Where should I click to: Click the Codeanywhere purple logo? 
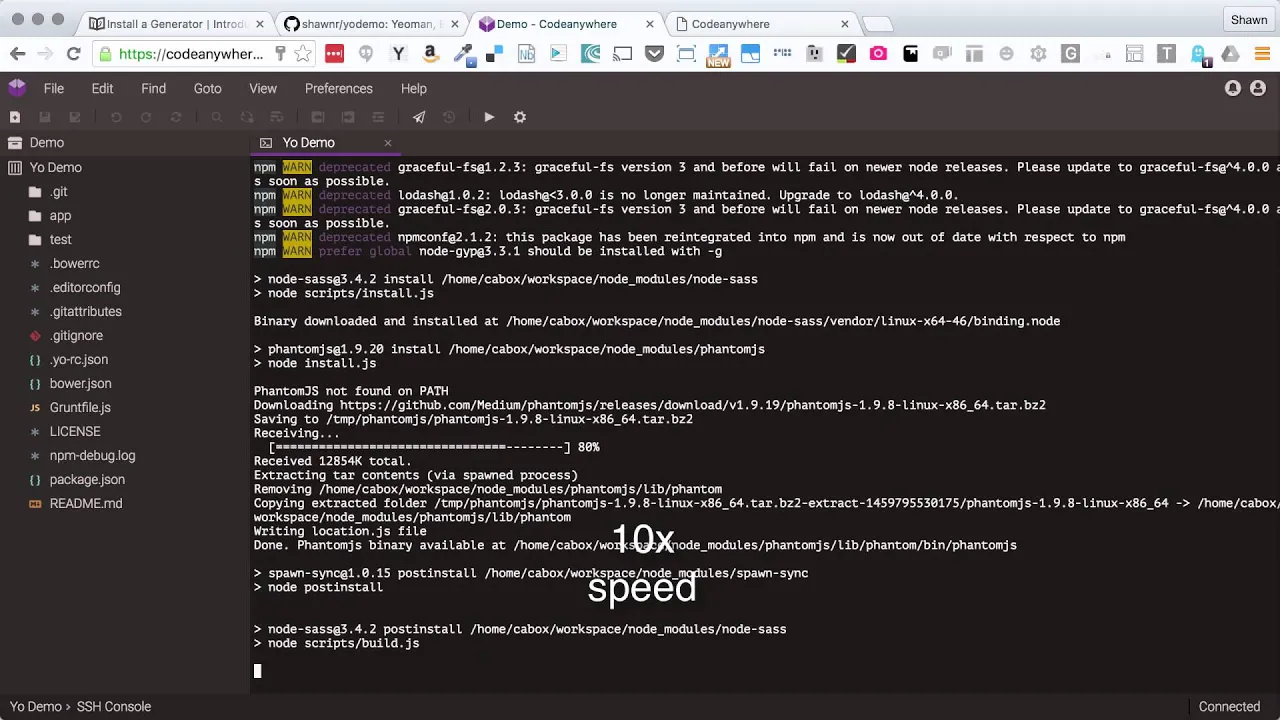point(16,88)
